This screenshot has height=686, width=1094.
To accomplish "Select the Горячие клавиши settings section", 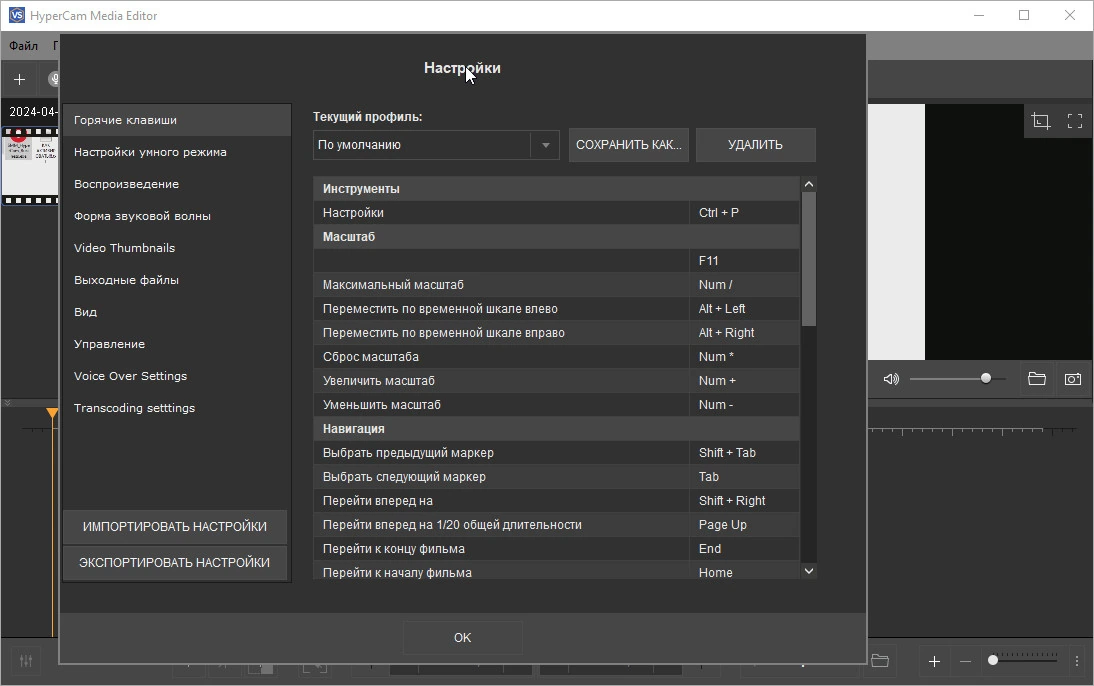I will (x=177, y=120).
